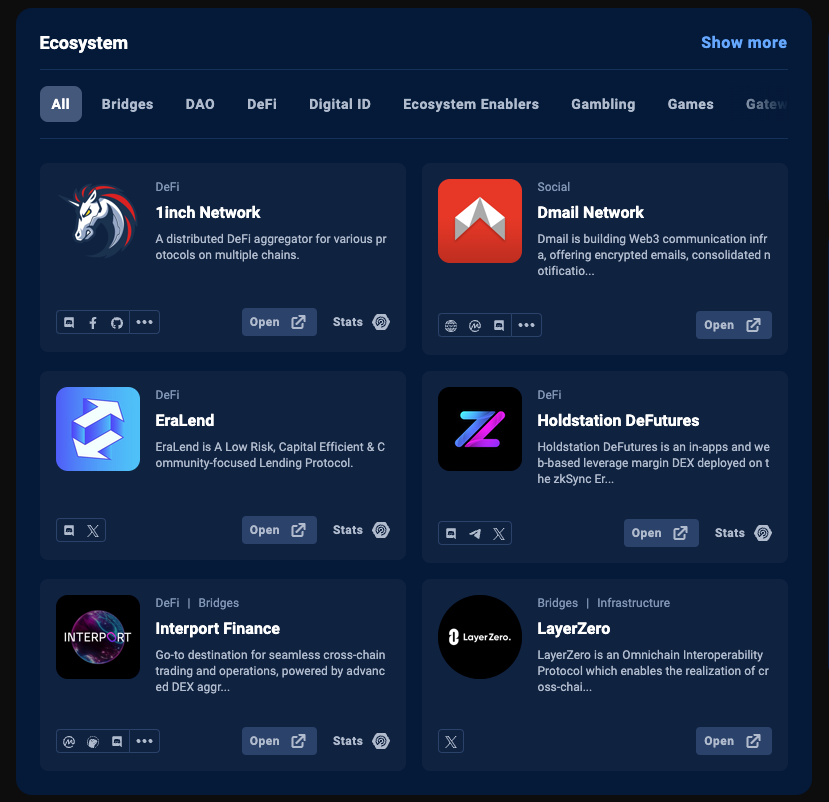The height and width of the screenshot is (802, 829).
Task: Open 1inch Network's GitHub icon link
Action: click(117, 322)
